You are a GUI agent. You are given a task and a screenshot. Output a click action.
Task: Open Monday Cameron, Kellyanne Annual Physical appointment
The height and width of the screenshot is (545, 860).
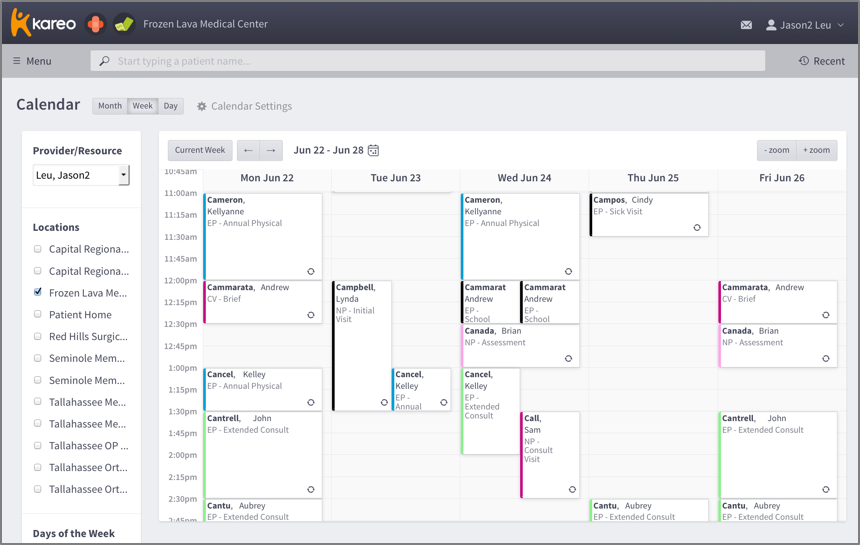coord(263,236)
